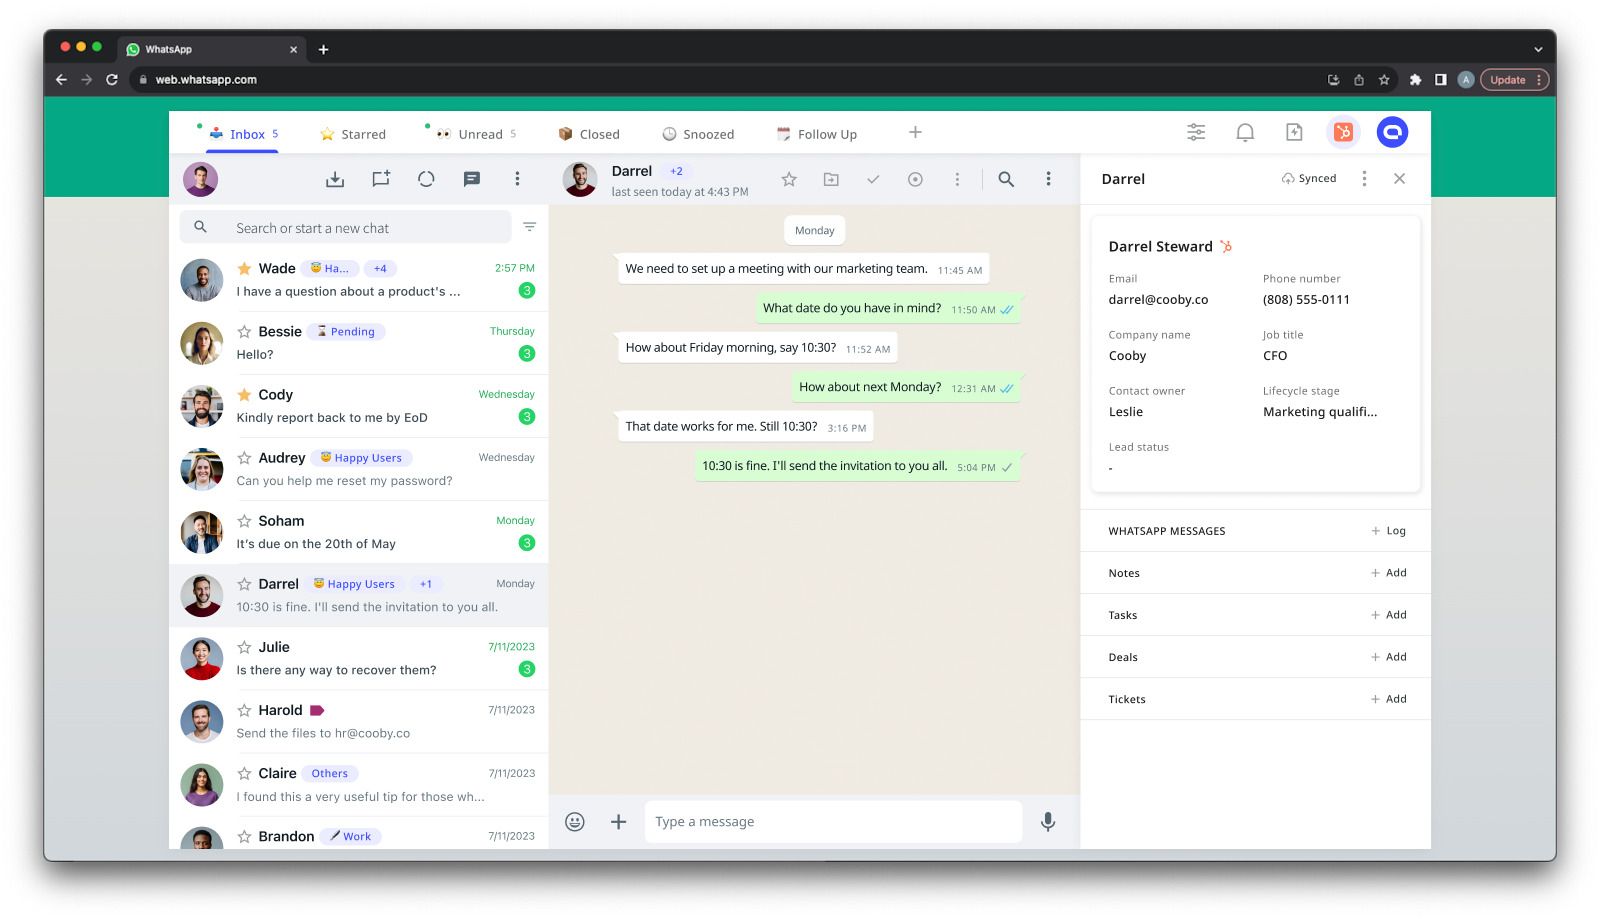
Task: Focus the Type a message field
Action: point(833,822)
